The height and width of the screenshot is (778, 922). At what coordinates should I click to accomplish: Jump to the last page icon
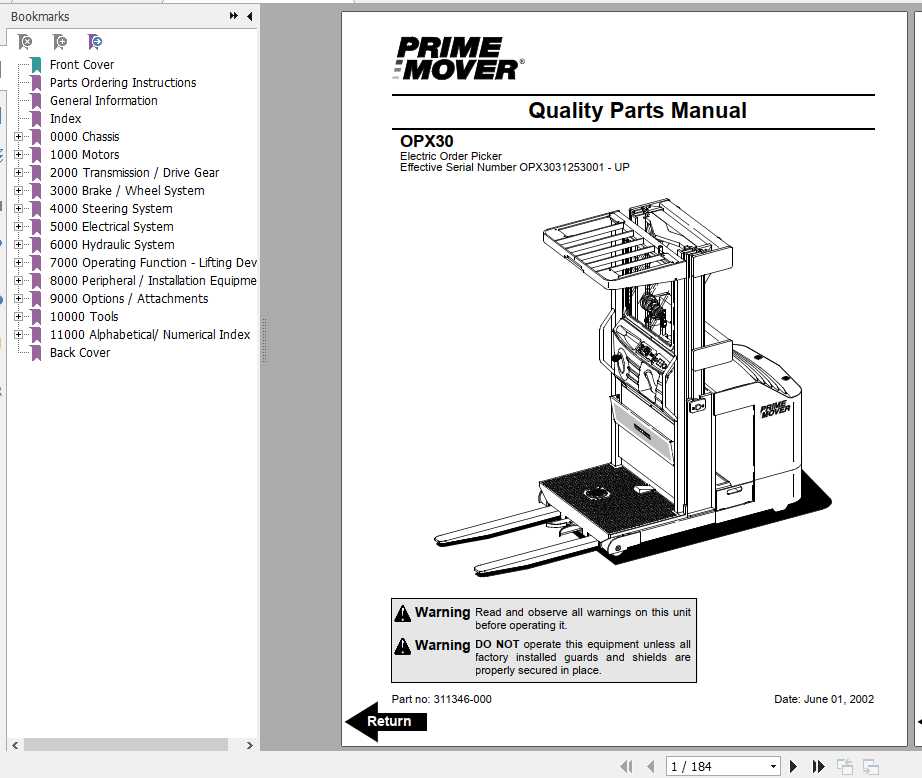click(818, 763)
